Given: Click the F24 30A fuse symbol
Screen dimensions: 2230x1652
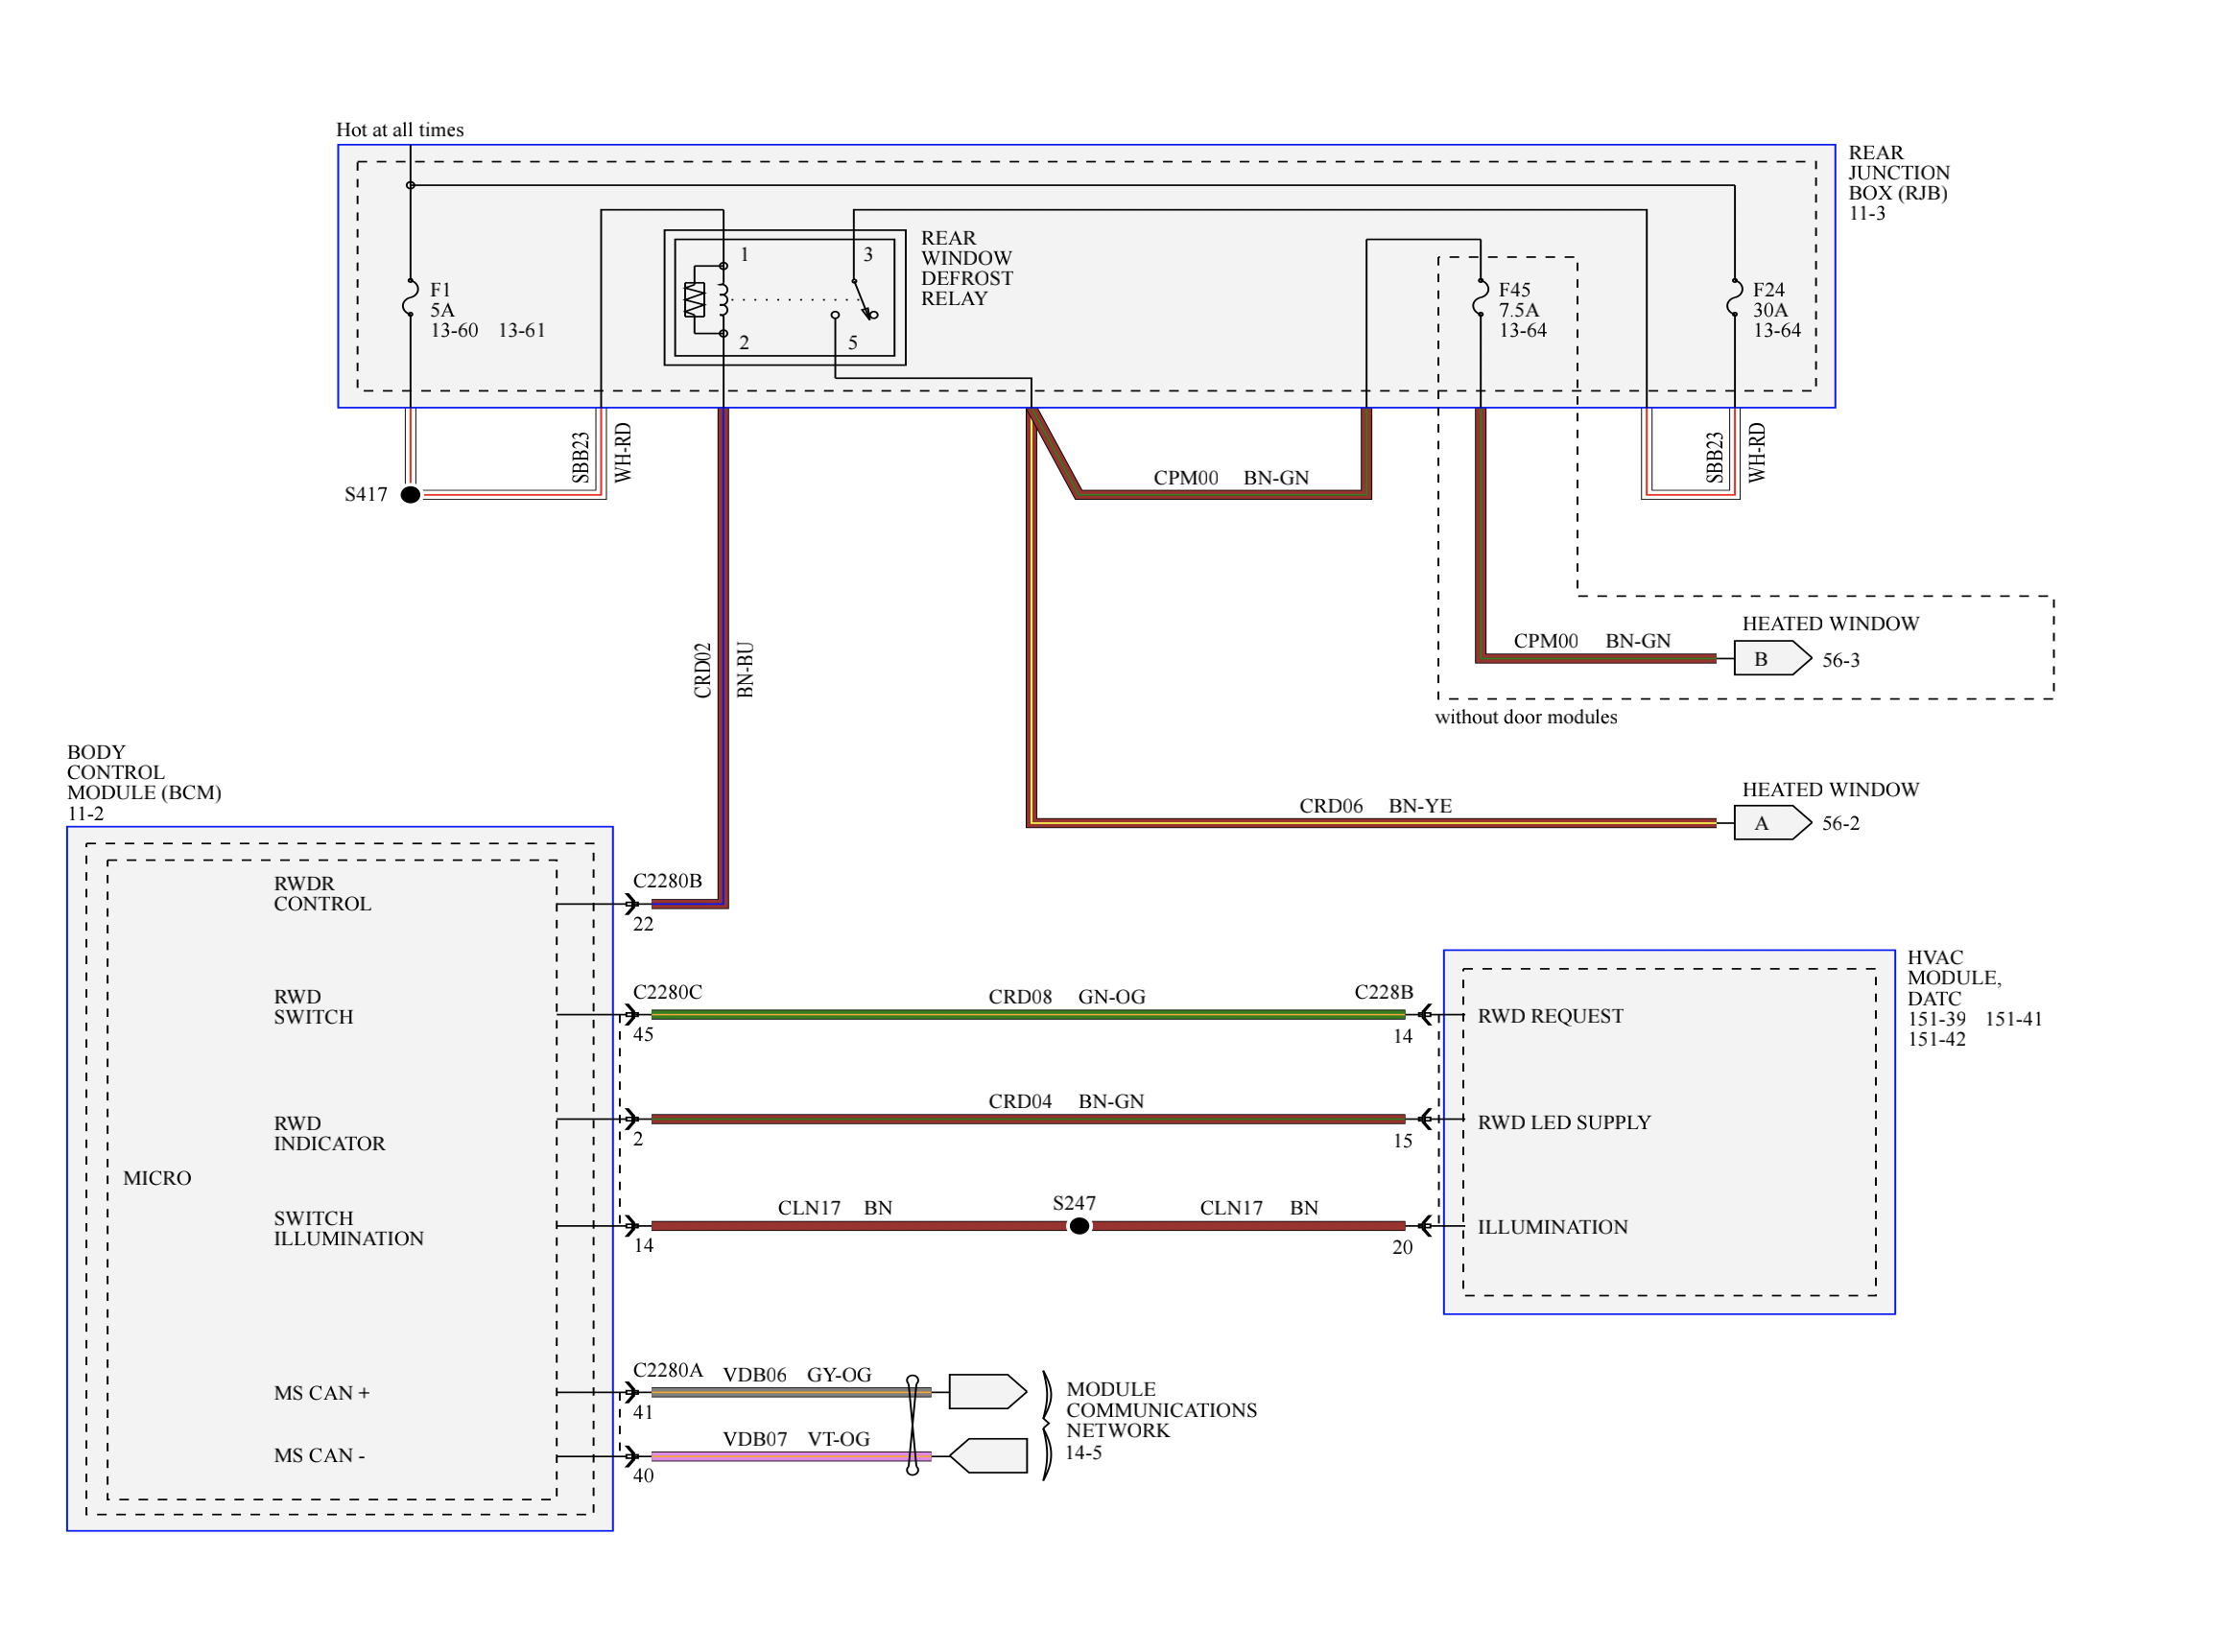Looking at the screenshot, I should coord(1734,297).
